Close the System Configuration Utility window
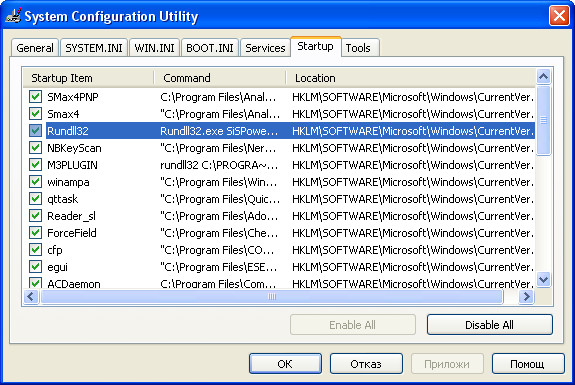This screenshot has width=575, height=385. click(x=559, y=15)
